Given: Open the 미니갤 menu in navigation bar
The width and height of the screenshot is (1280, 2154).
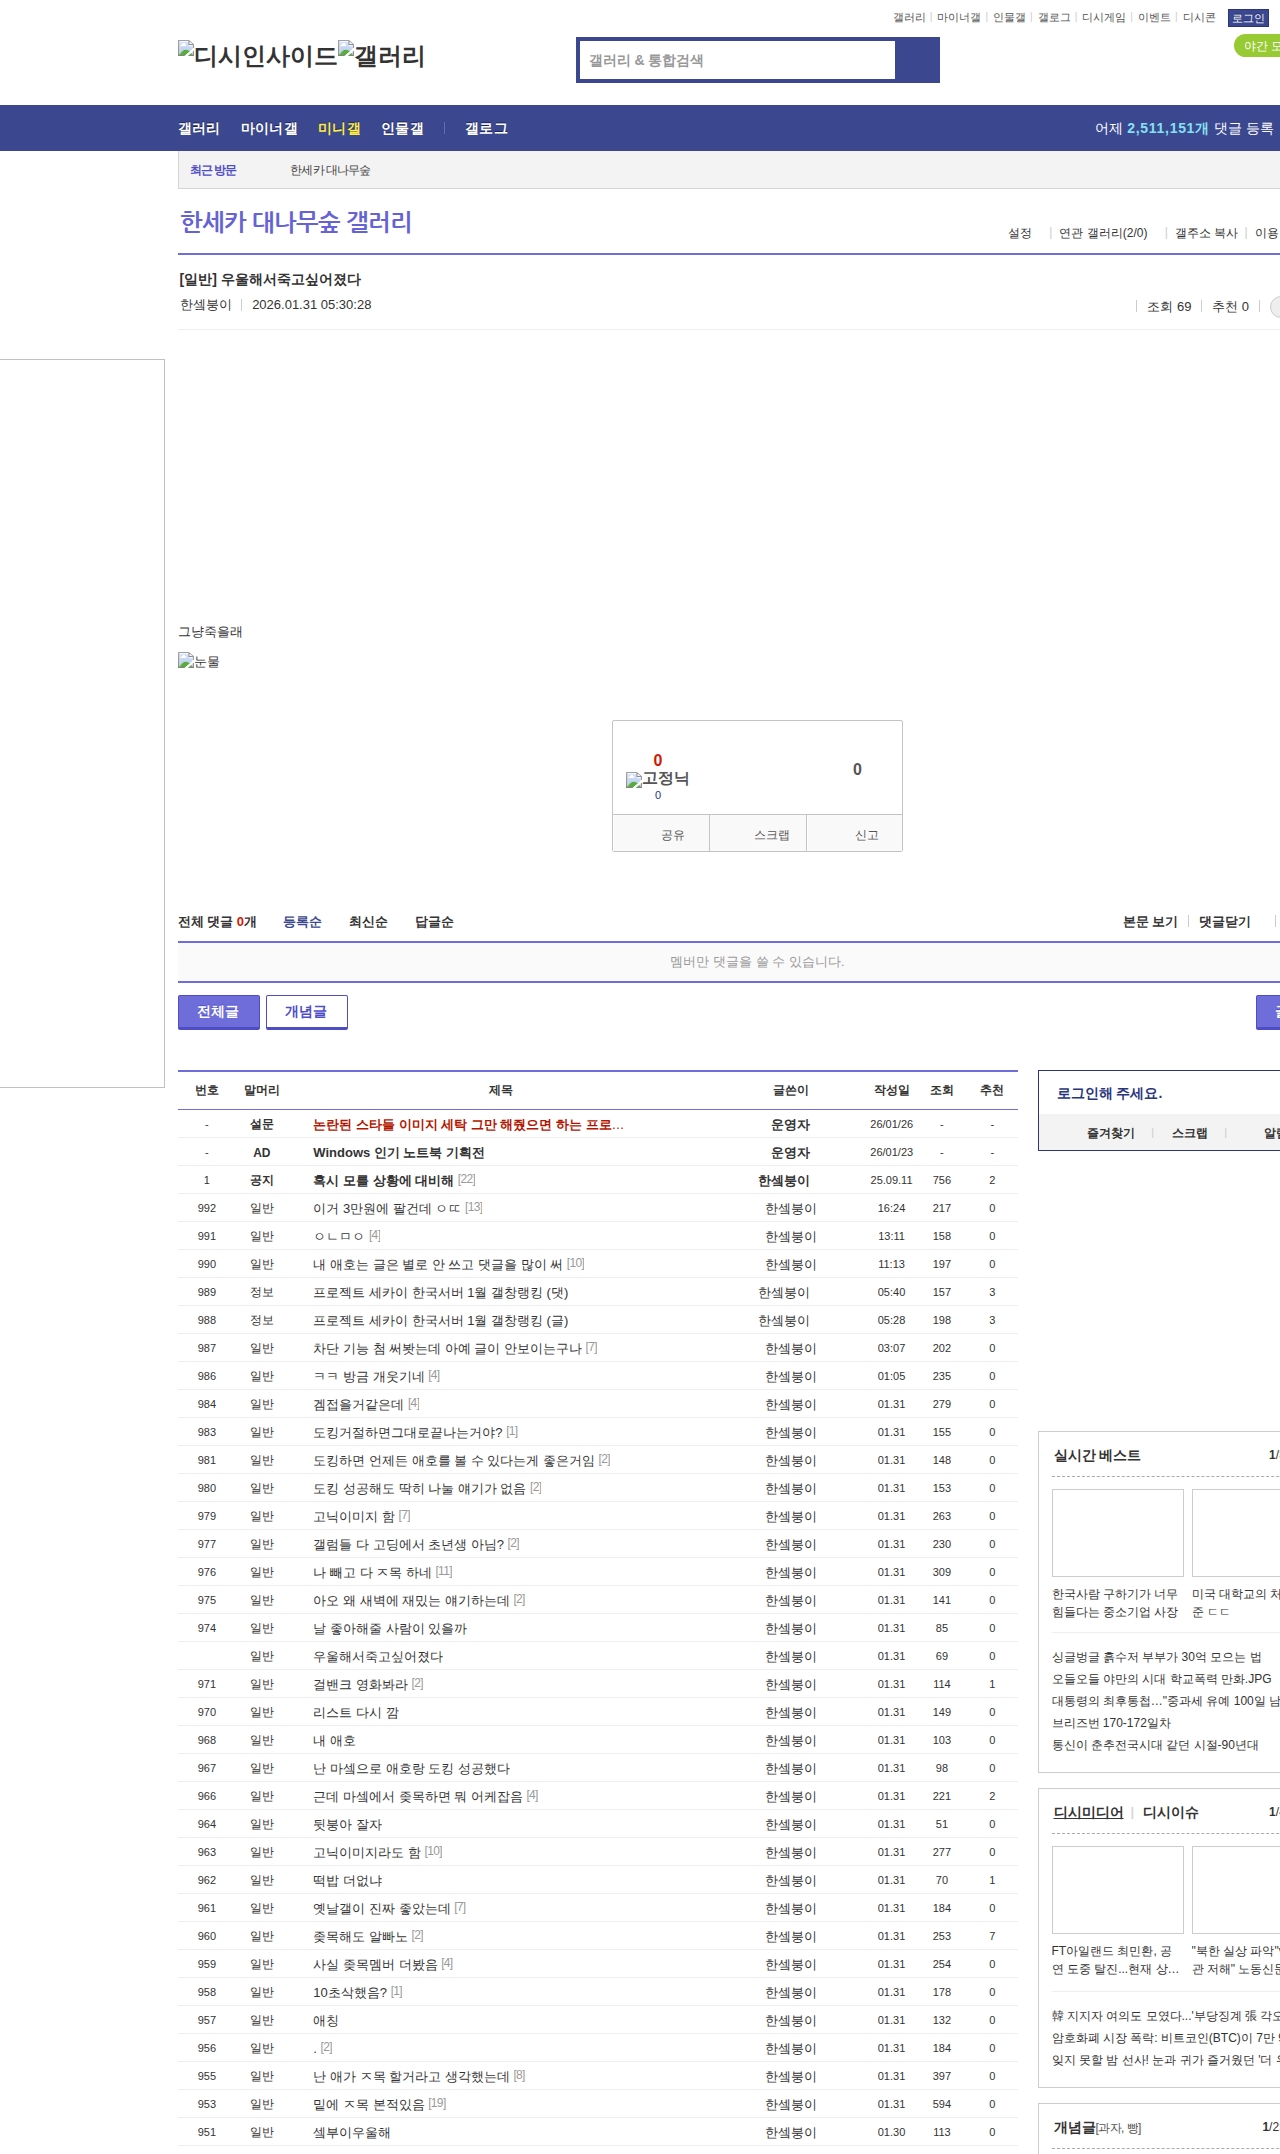Looking at the screenshot, I should coord(338,129).
